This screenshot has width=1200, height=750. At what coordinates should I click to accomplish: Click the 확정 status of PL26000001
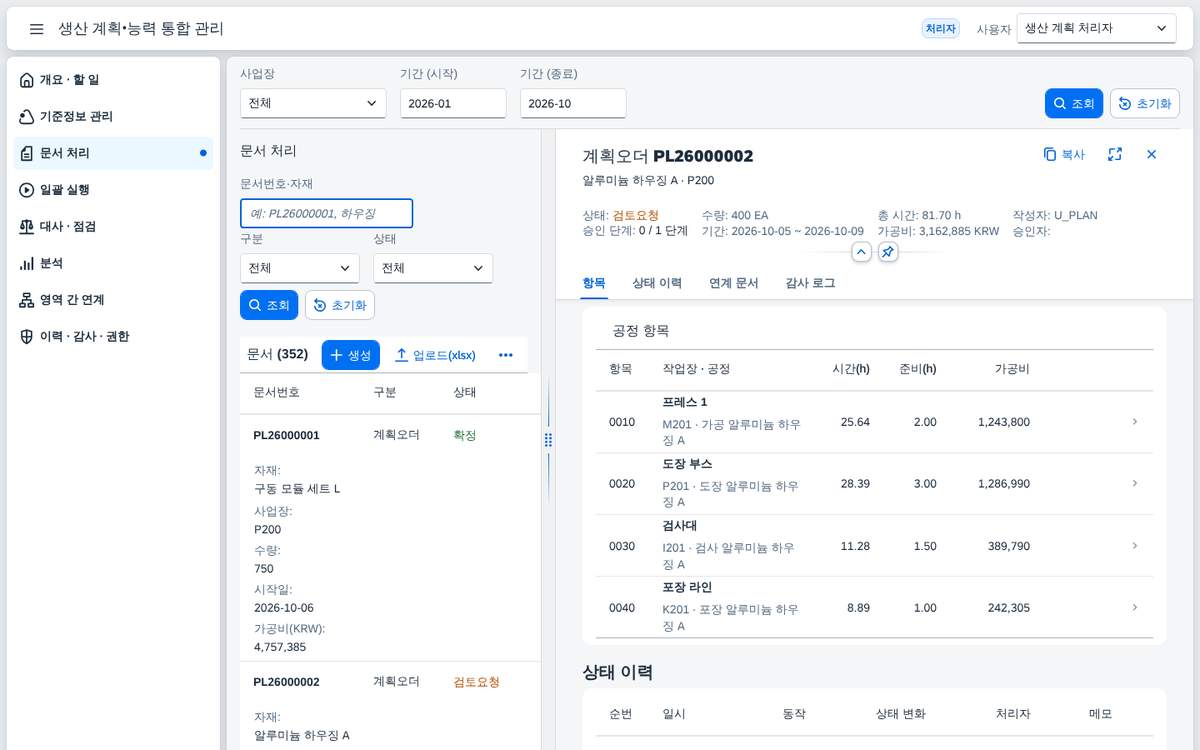point(465,435)
